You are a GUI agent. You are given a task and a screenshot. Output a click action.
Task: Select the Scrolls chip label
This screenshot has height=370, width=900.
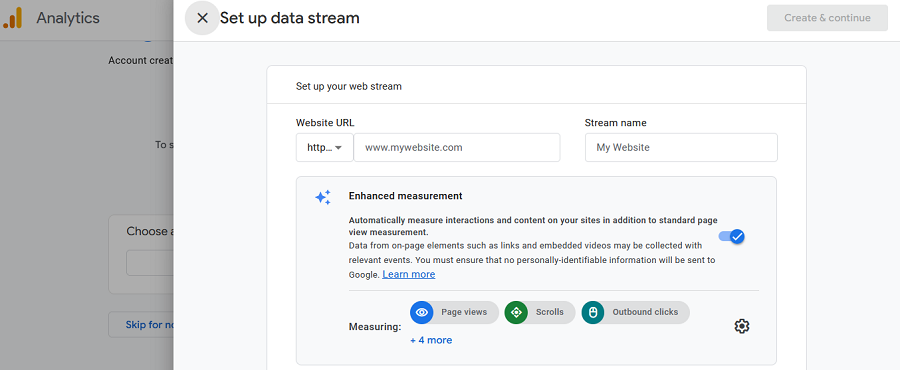coord(550,312)
